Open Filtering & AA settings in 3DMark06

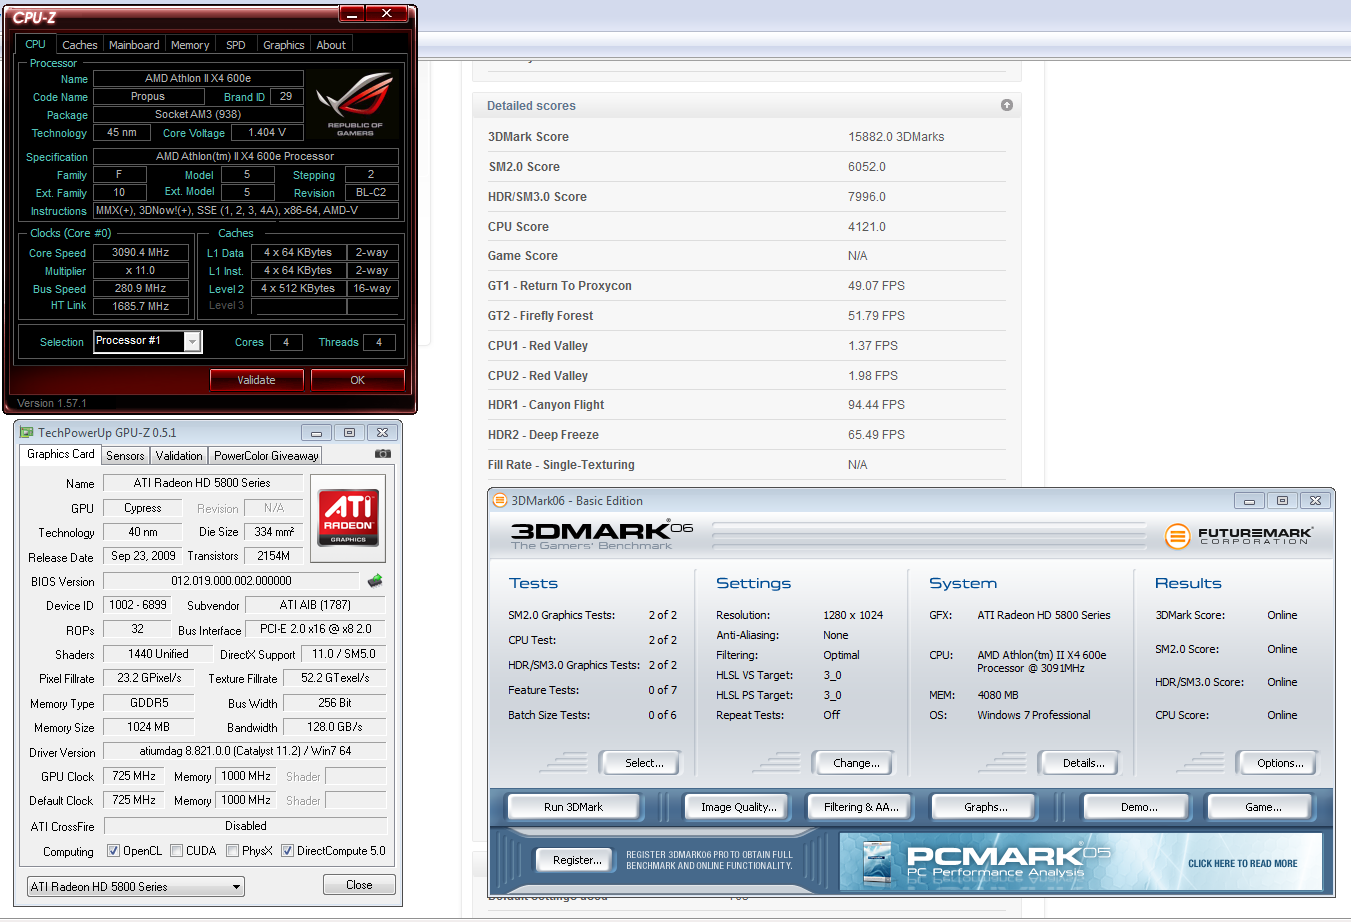861,807
